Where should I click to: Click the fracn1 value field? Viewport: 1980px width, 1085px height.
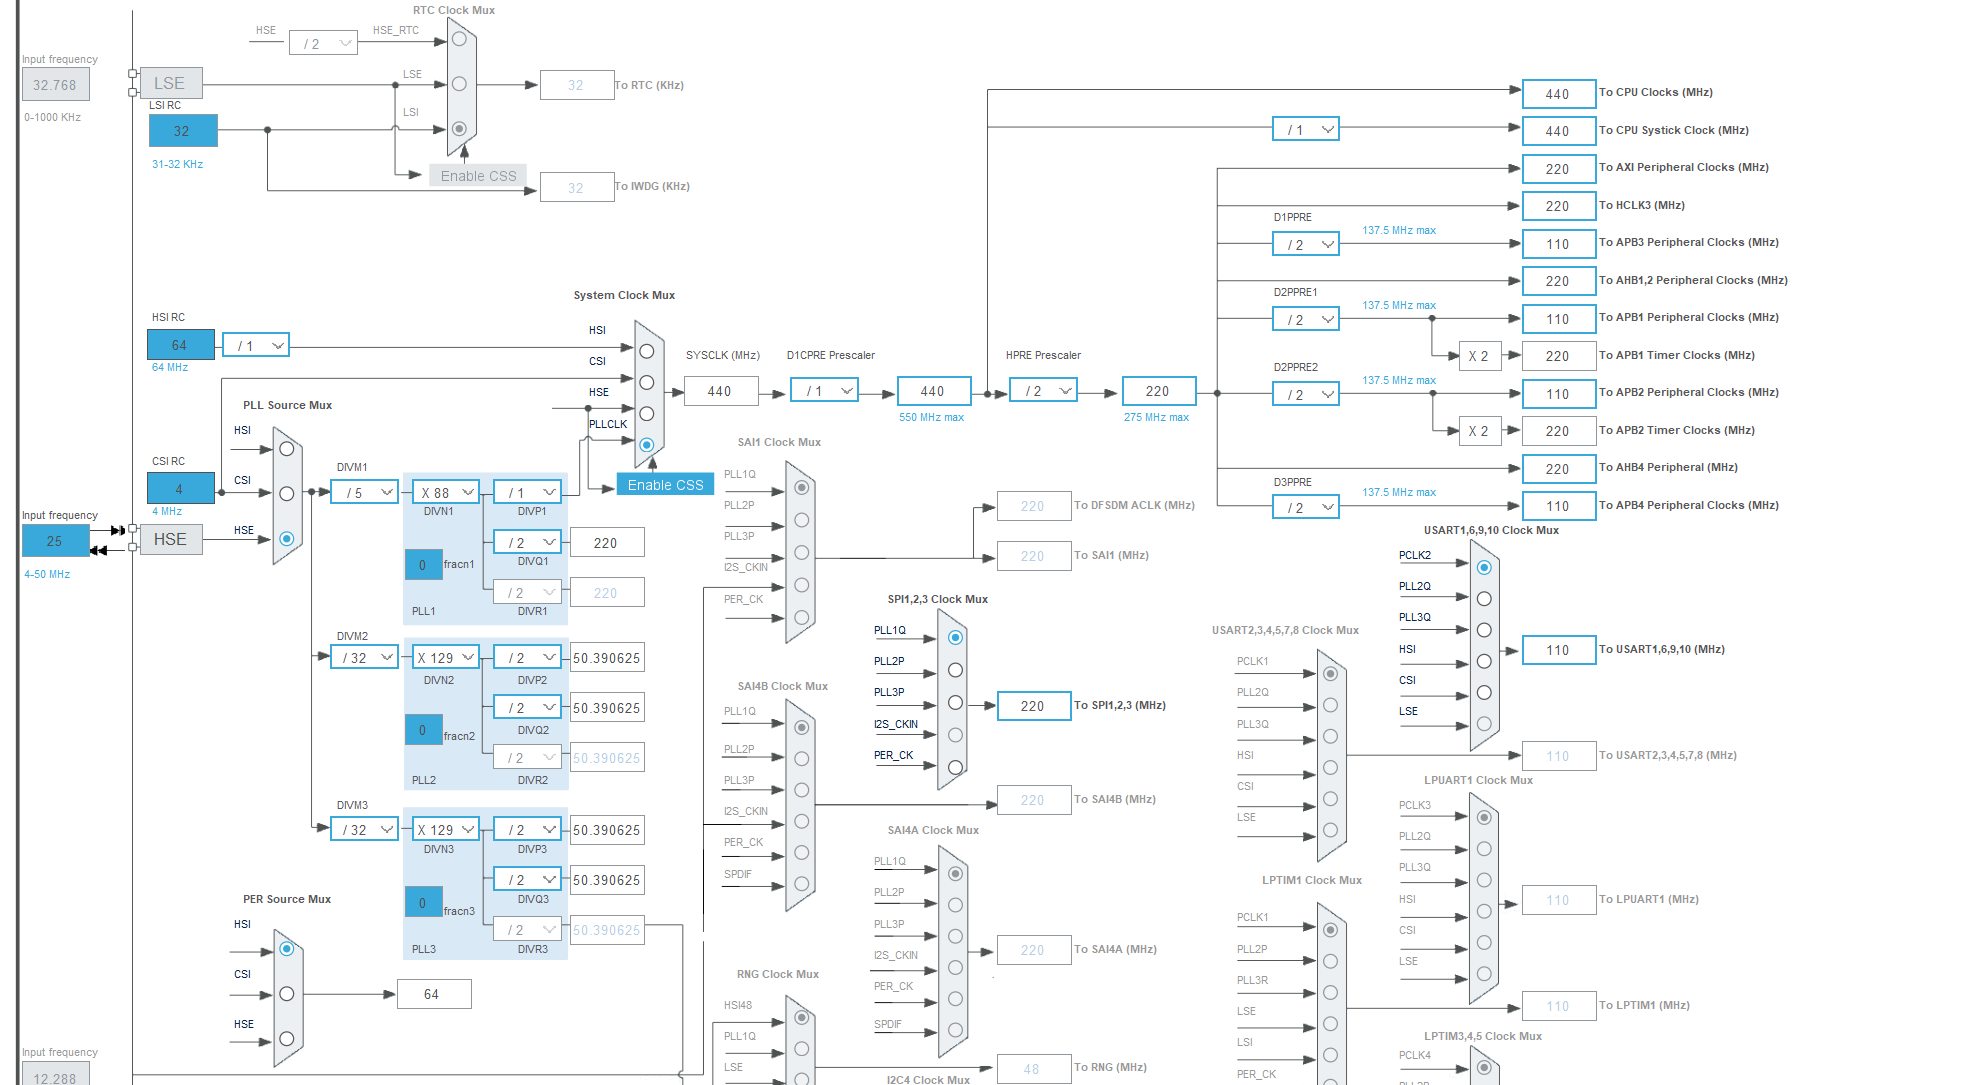pos(423,565)
